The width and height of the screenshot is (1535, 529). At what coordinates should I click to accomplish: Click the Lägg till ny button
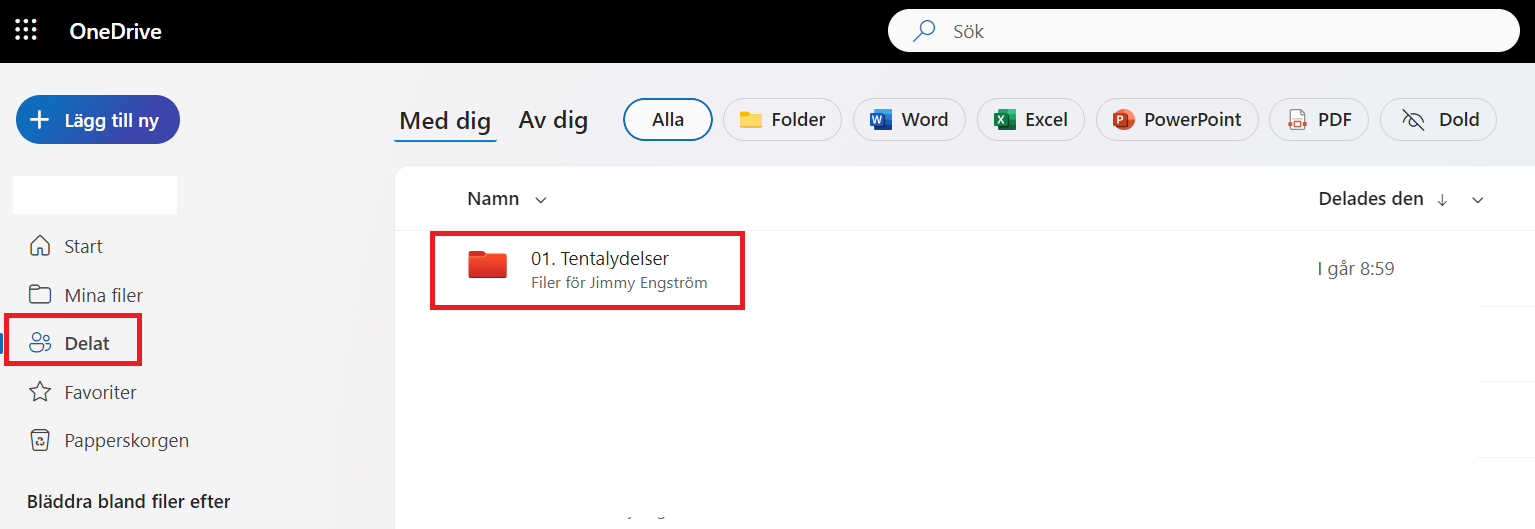pyautogui.click(x=98, y=120)
